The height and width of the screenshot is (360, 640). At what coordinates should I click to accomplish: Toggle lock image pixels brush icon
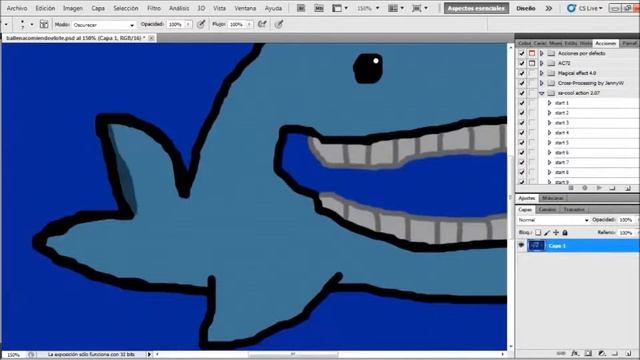[x=547, y=233]
